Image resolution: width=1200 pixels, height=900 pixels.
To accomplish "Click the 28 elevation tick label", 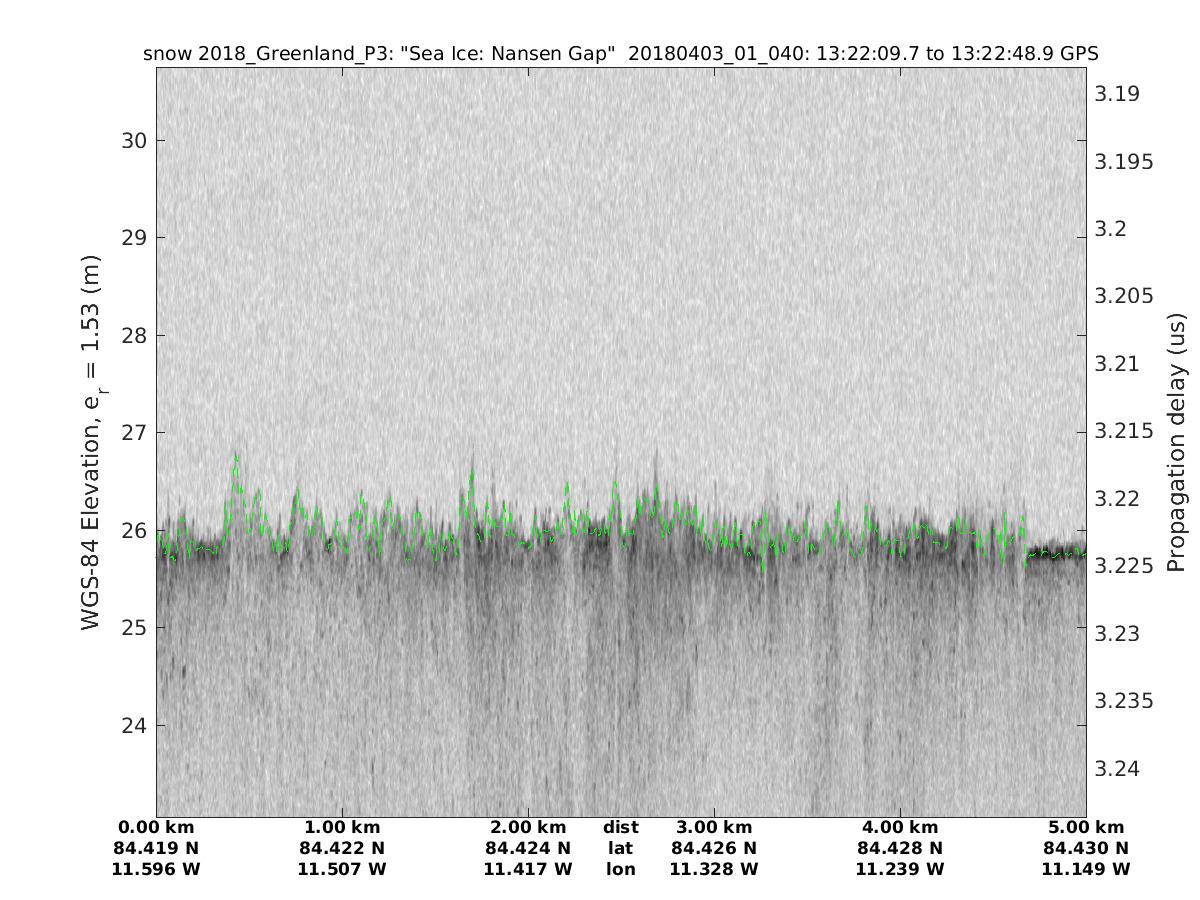I will point(133,335).
